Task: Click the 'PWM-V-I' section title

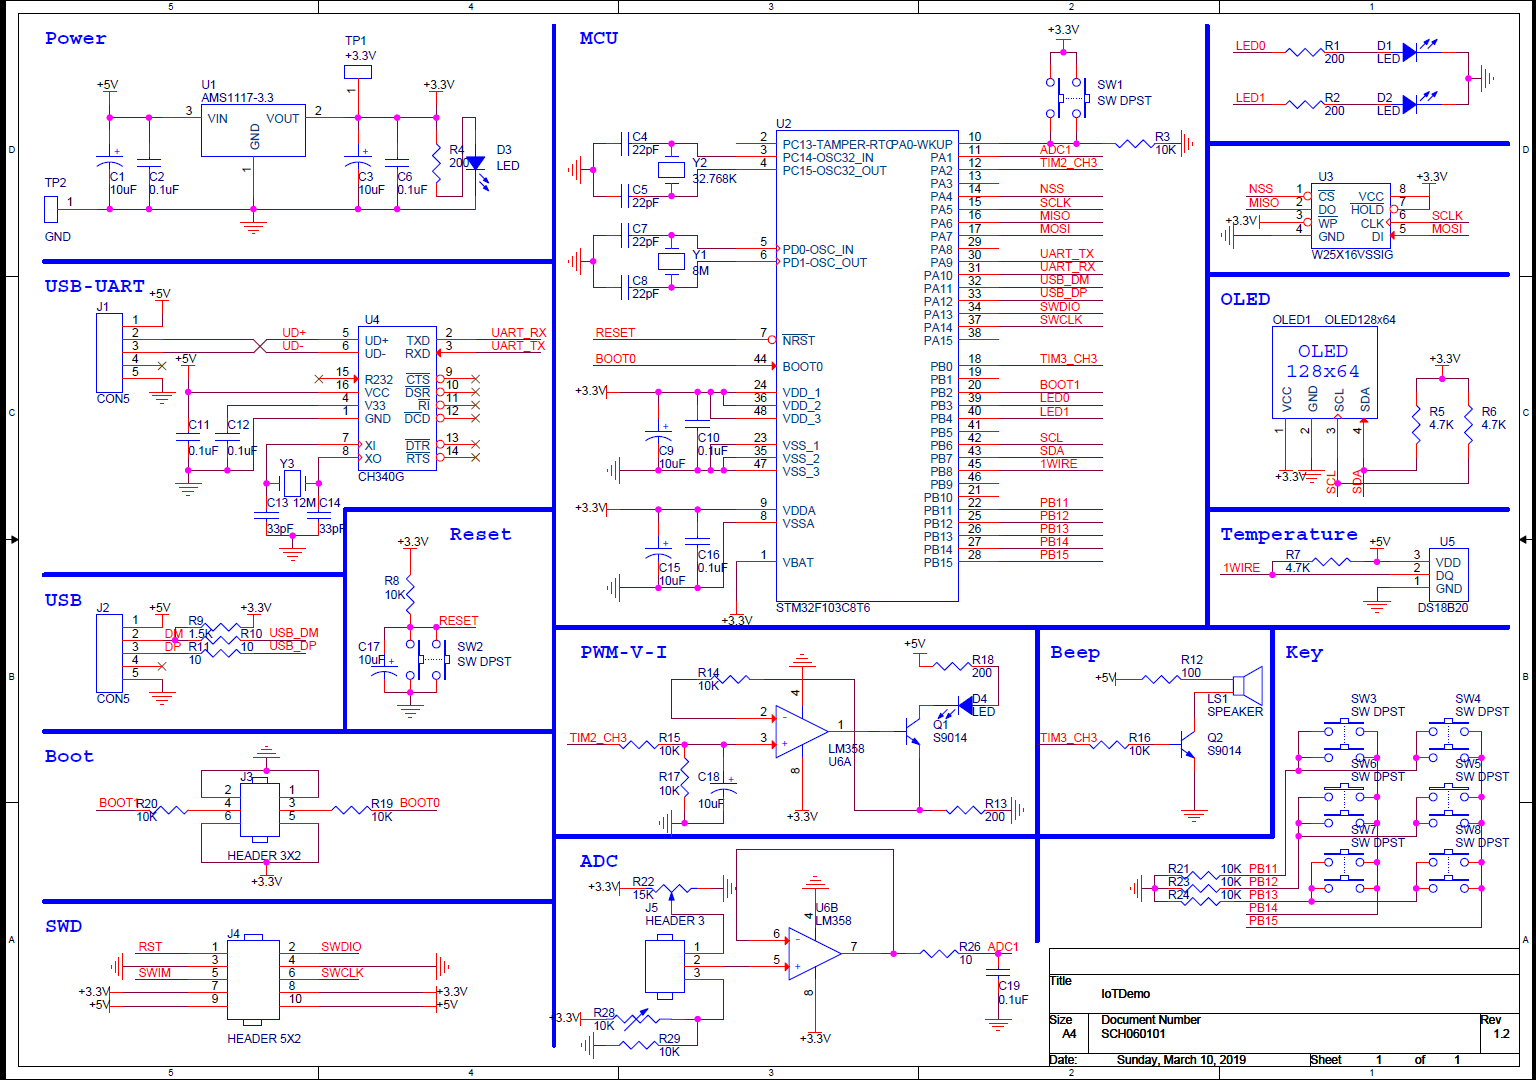Action: click(624, 653)
